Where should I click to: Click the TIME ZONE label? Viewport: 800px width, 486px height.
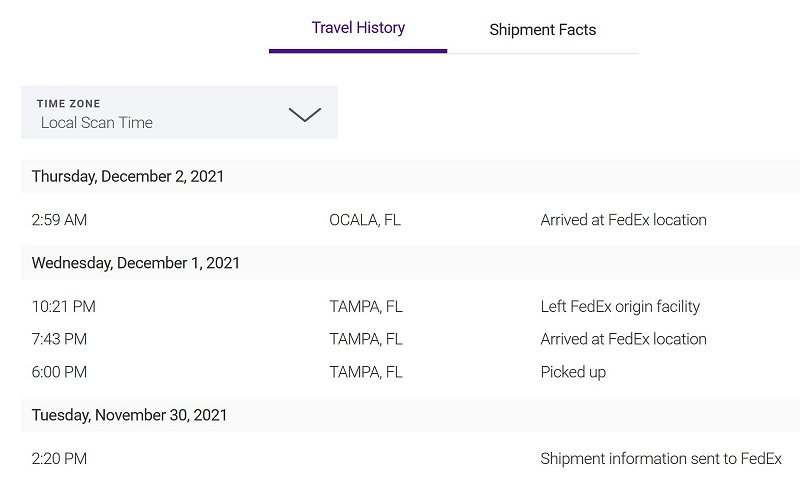click(68, 104)
